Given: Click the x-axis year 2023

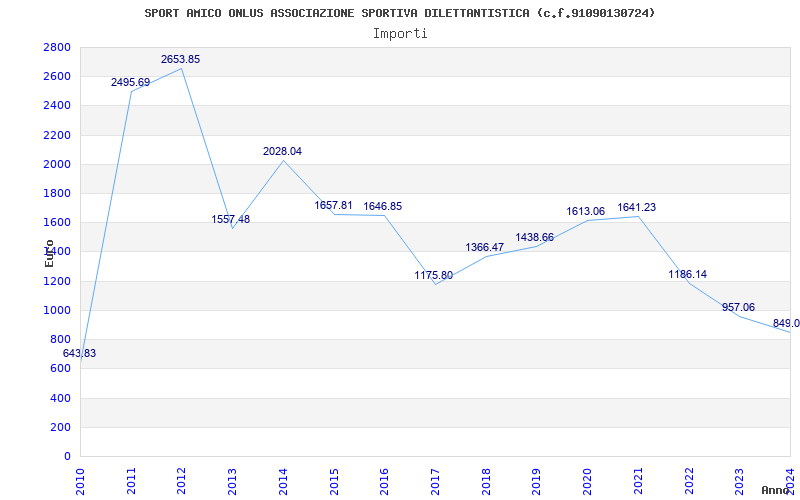Looking at the screenshot, I should click(739, 482).
